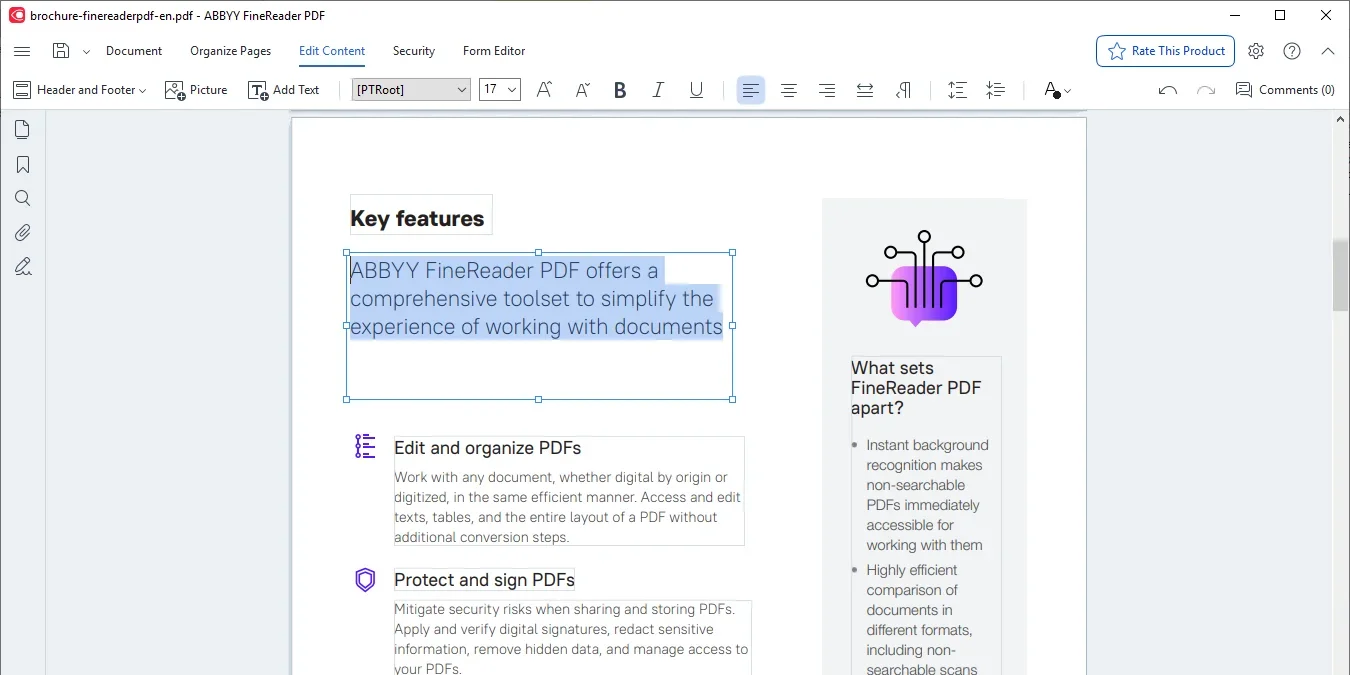Adjust paragraph spacing
The image size is (1350, 675).
[x=995, y=90]
